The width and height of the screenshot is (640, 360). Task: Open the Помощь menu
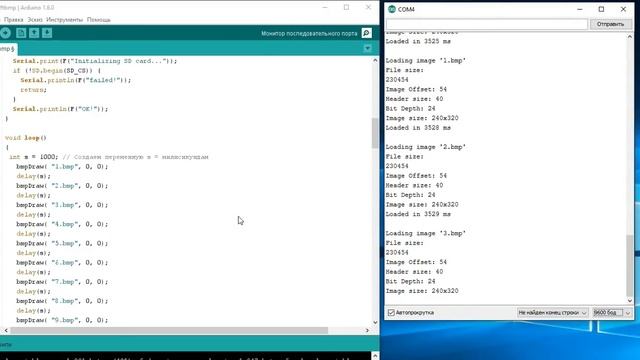click(99, 20)
